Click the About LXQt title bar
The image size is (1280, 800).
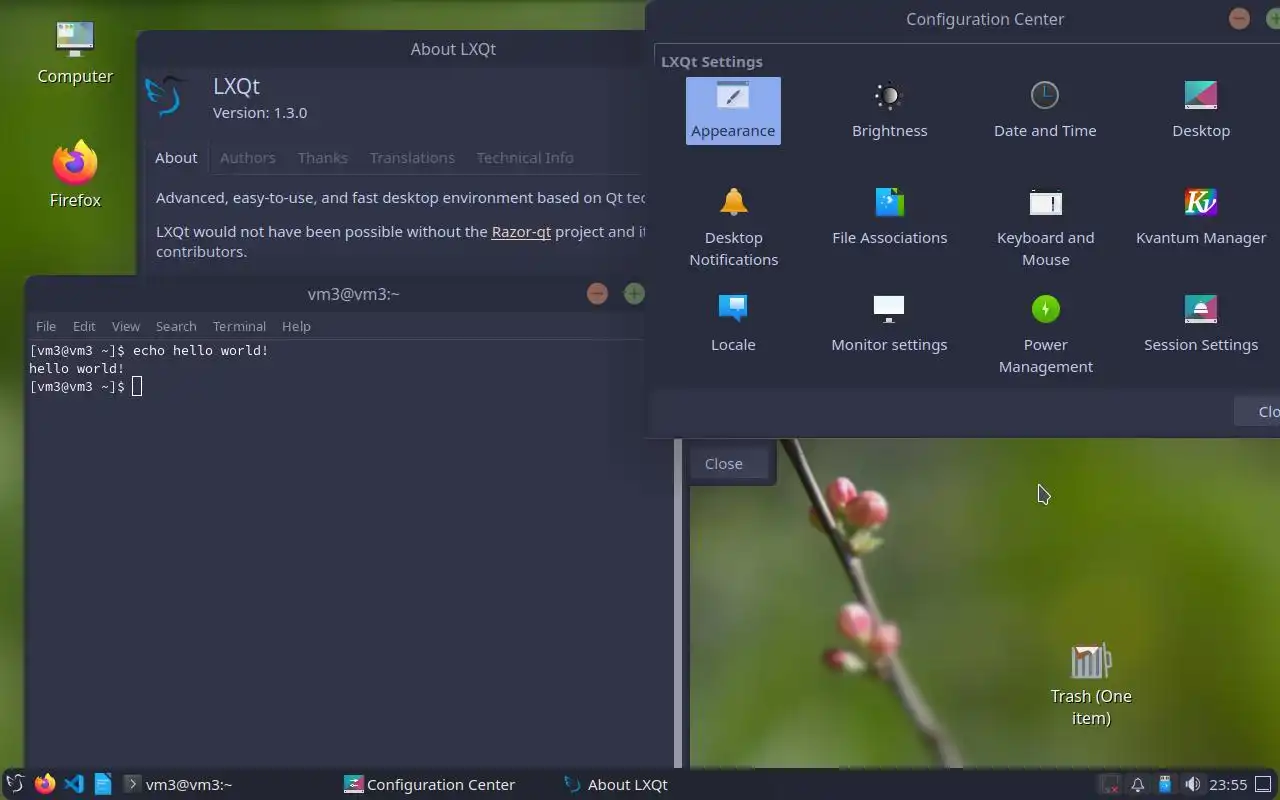pyautogui.click(x=453, y=49)
